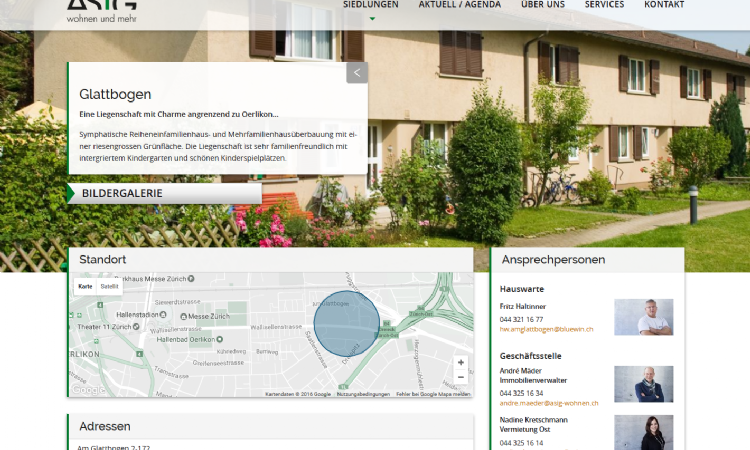Go to the Services page
Screen dimensions: 750x450
click(604, 5)
